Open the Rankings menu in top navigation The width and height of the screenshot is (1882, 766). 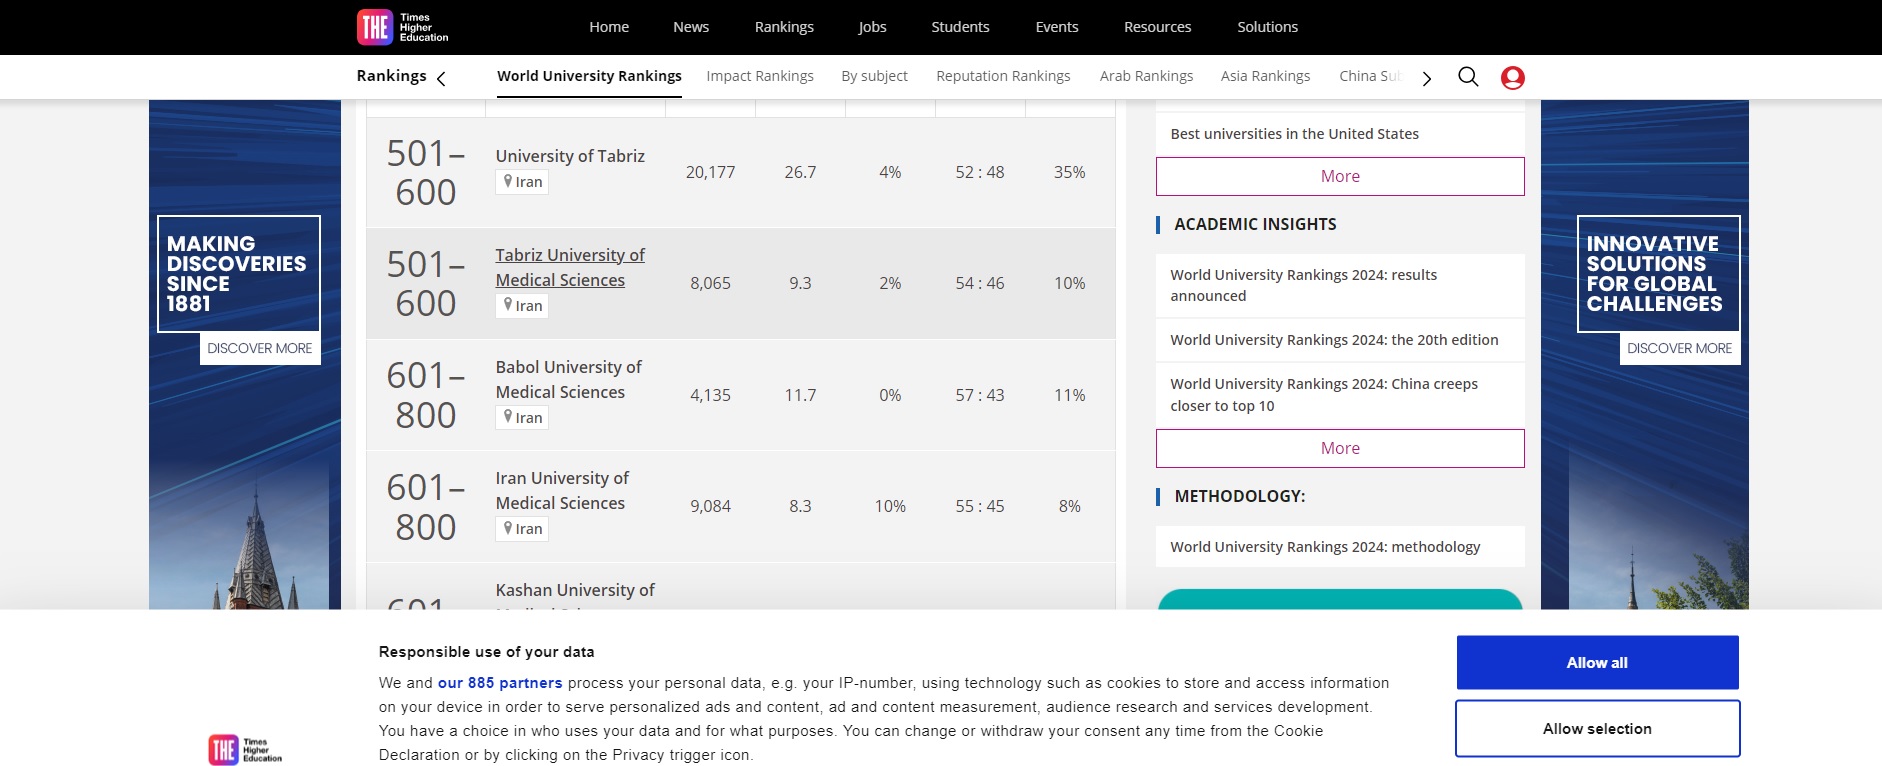783,27
